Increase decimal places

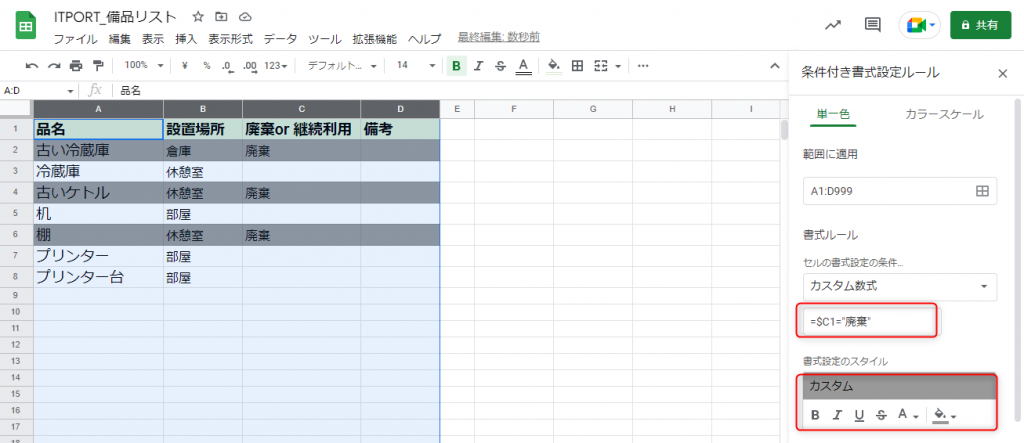[249, 66]
